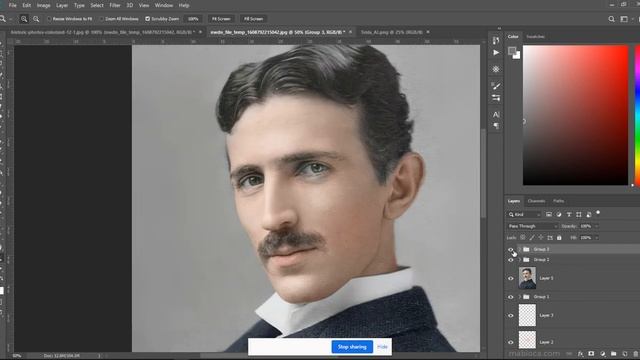Open the Opacity slider dropdown arrow
This screenshot has width=640, height=360.
coord(596,226)
